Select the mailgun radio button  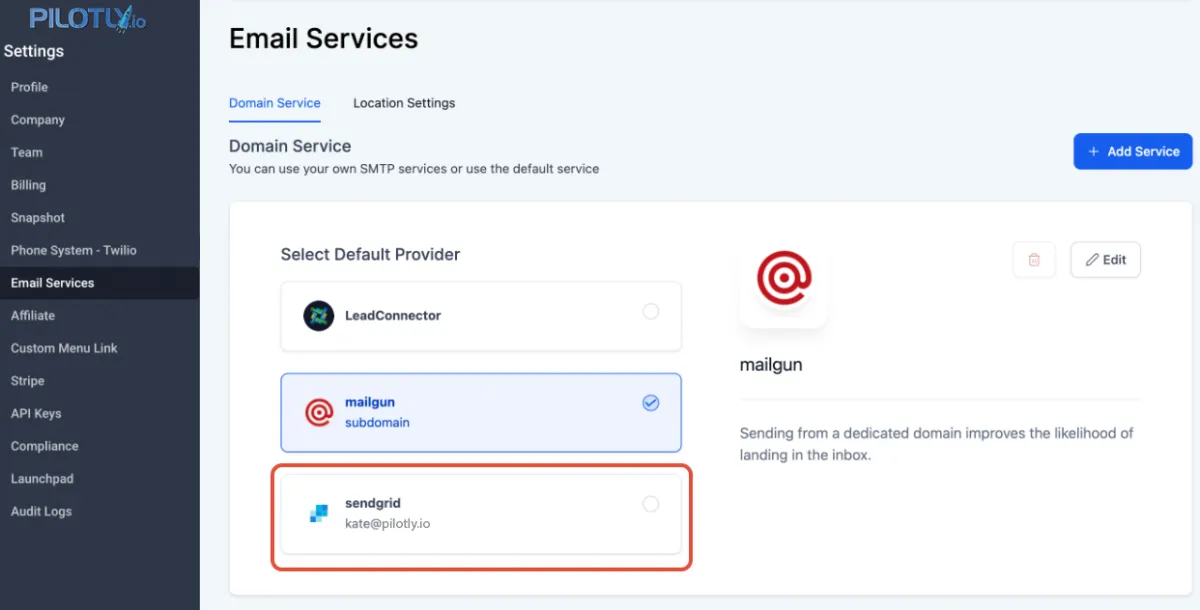pyautogui.click(x=651, y=403)
